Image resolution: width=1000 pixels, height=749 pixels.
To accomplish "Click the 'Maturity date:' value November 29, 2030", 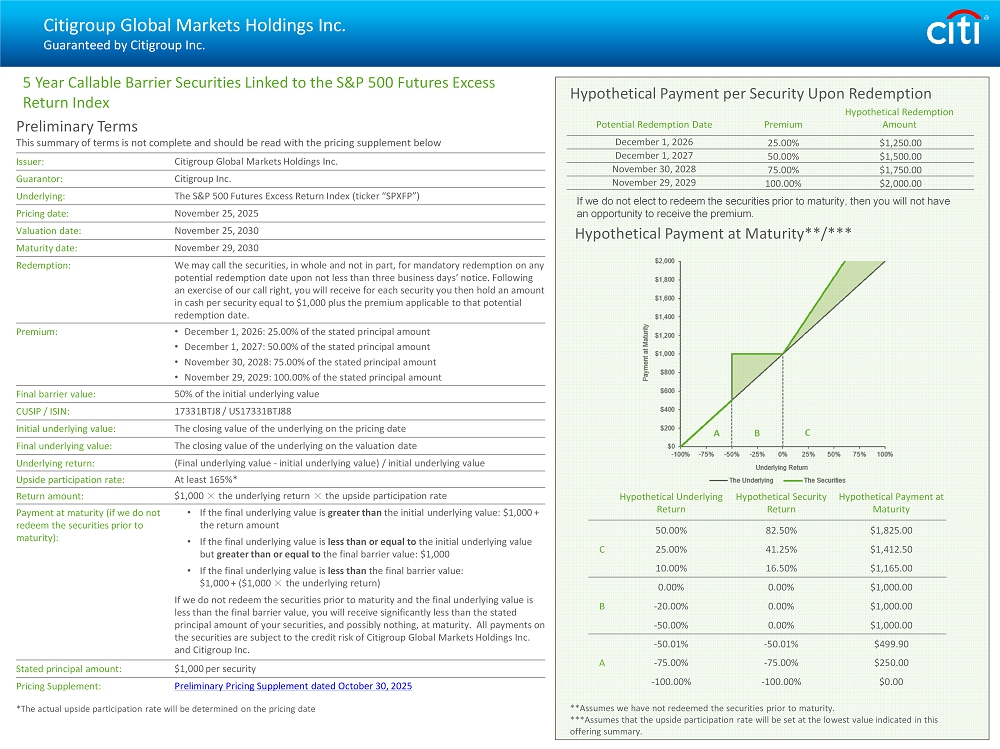I will [216, 248].
